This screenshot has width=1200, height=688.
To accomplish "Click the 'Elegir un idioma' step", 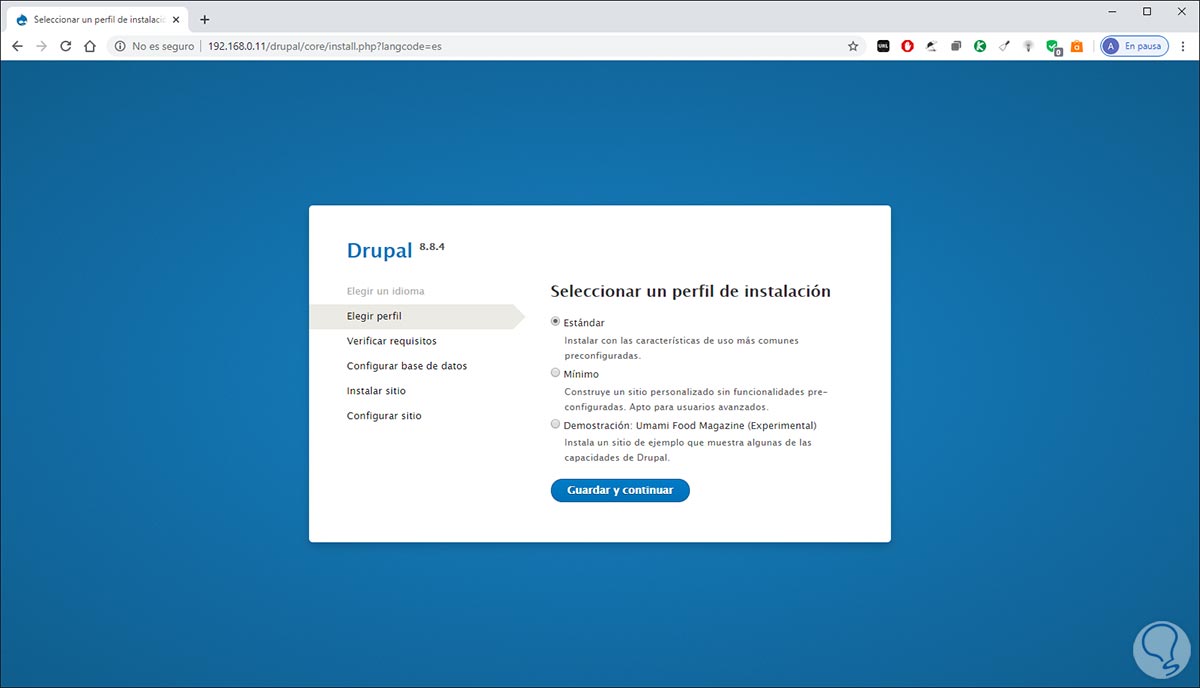I will coord(386,291).
